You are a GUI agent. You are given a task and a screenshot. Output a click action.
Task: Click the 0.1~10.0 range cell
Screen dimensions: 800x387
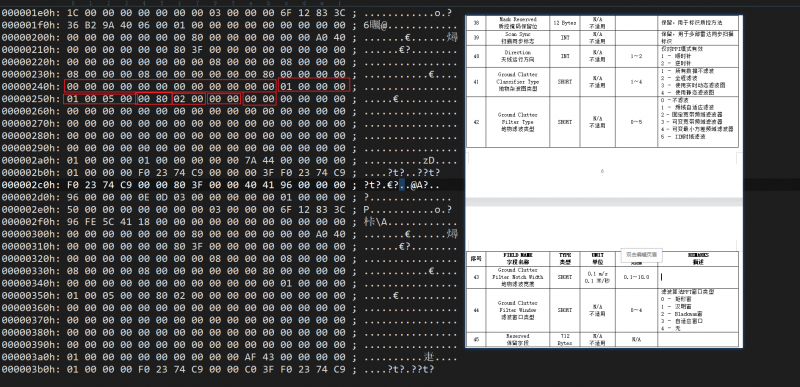click(636, 277)
